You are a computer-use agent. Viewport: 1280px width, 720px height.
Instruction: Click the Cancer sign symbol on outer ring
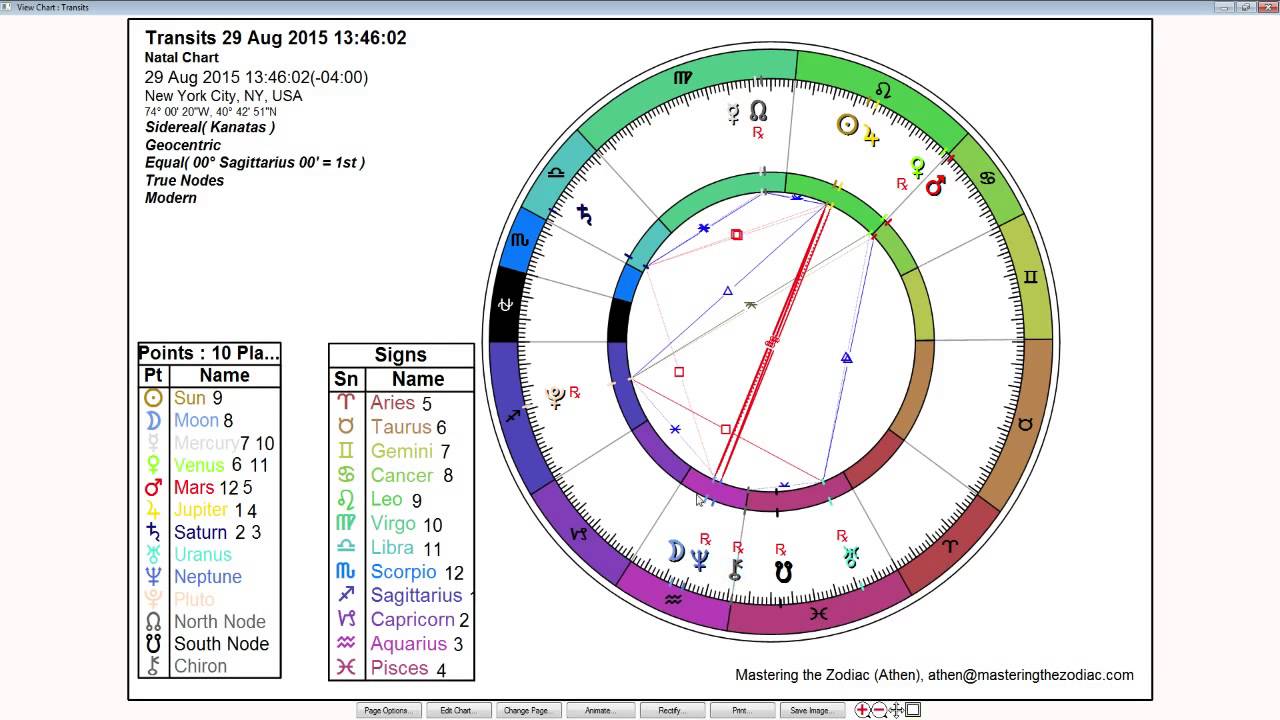[988, 178]
